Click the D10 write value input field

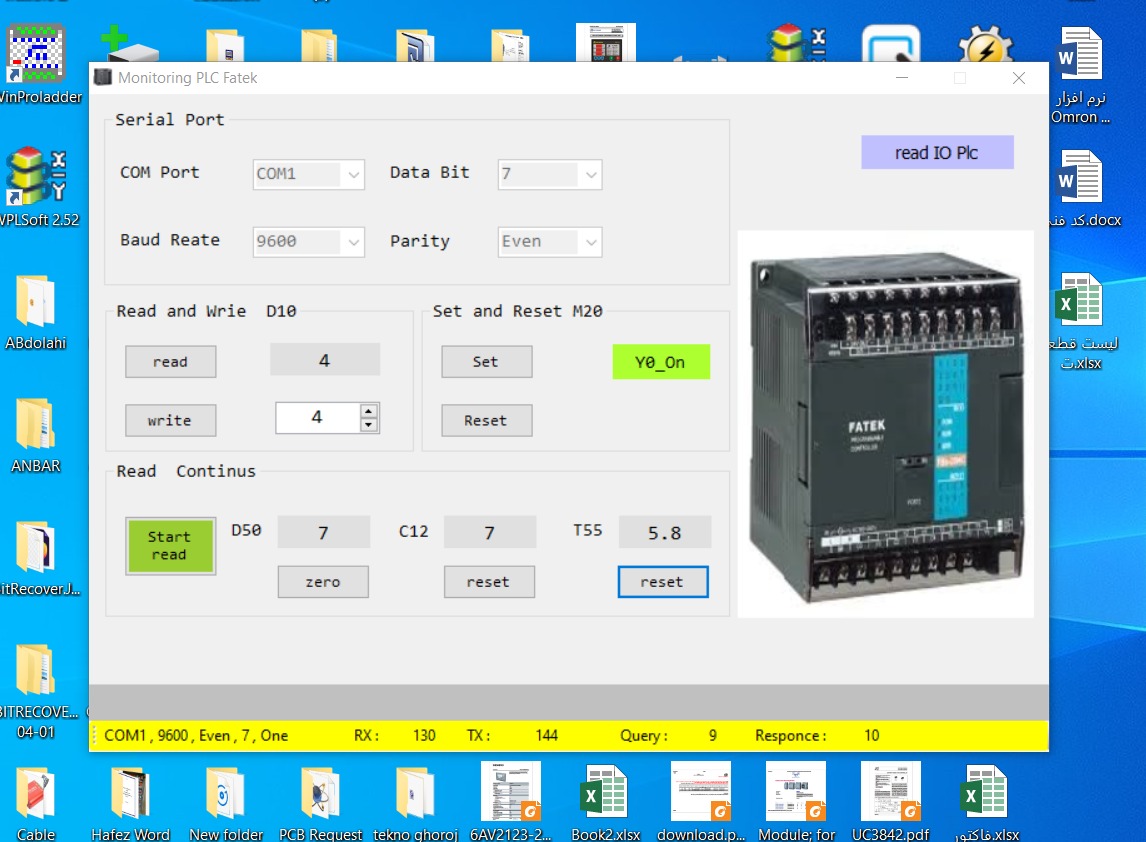(x=317, y=418)
